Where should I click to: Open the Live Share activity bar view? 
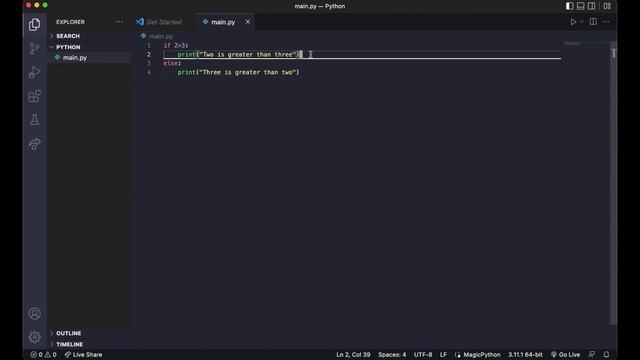pos(35,144)
